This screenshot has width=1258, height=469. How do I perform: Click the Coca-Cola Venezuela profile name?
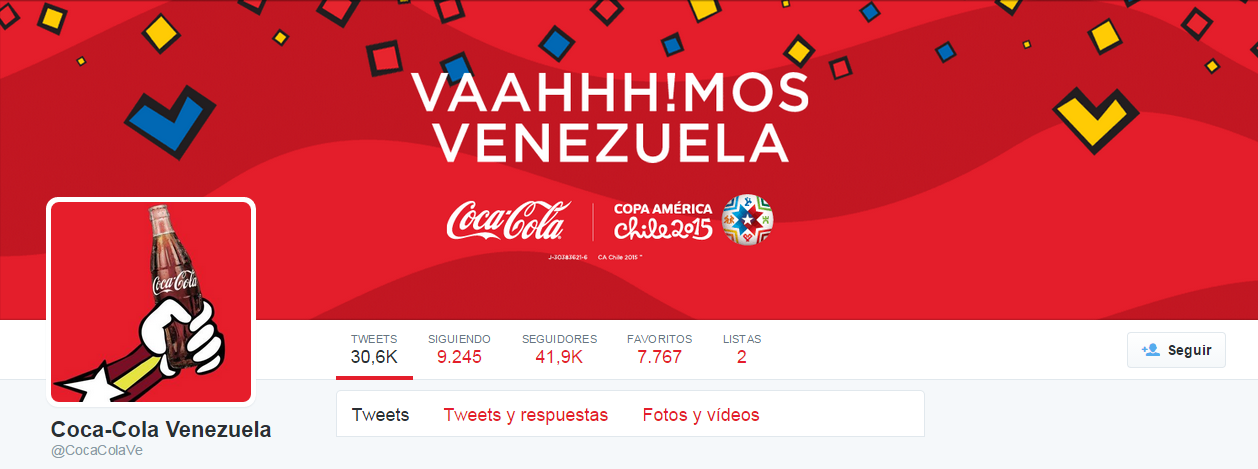pyautogui.click(x=161, y=430)
